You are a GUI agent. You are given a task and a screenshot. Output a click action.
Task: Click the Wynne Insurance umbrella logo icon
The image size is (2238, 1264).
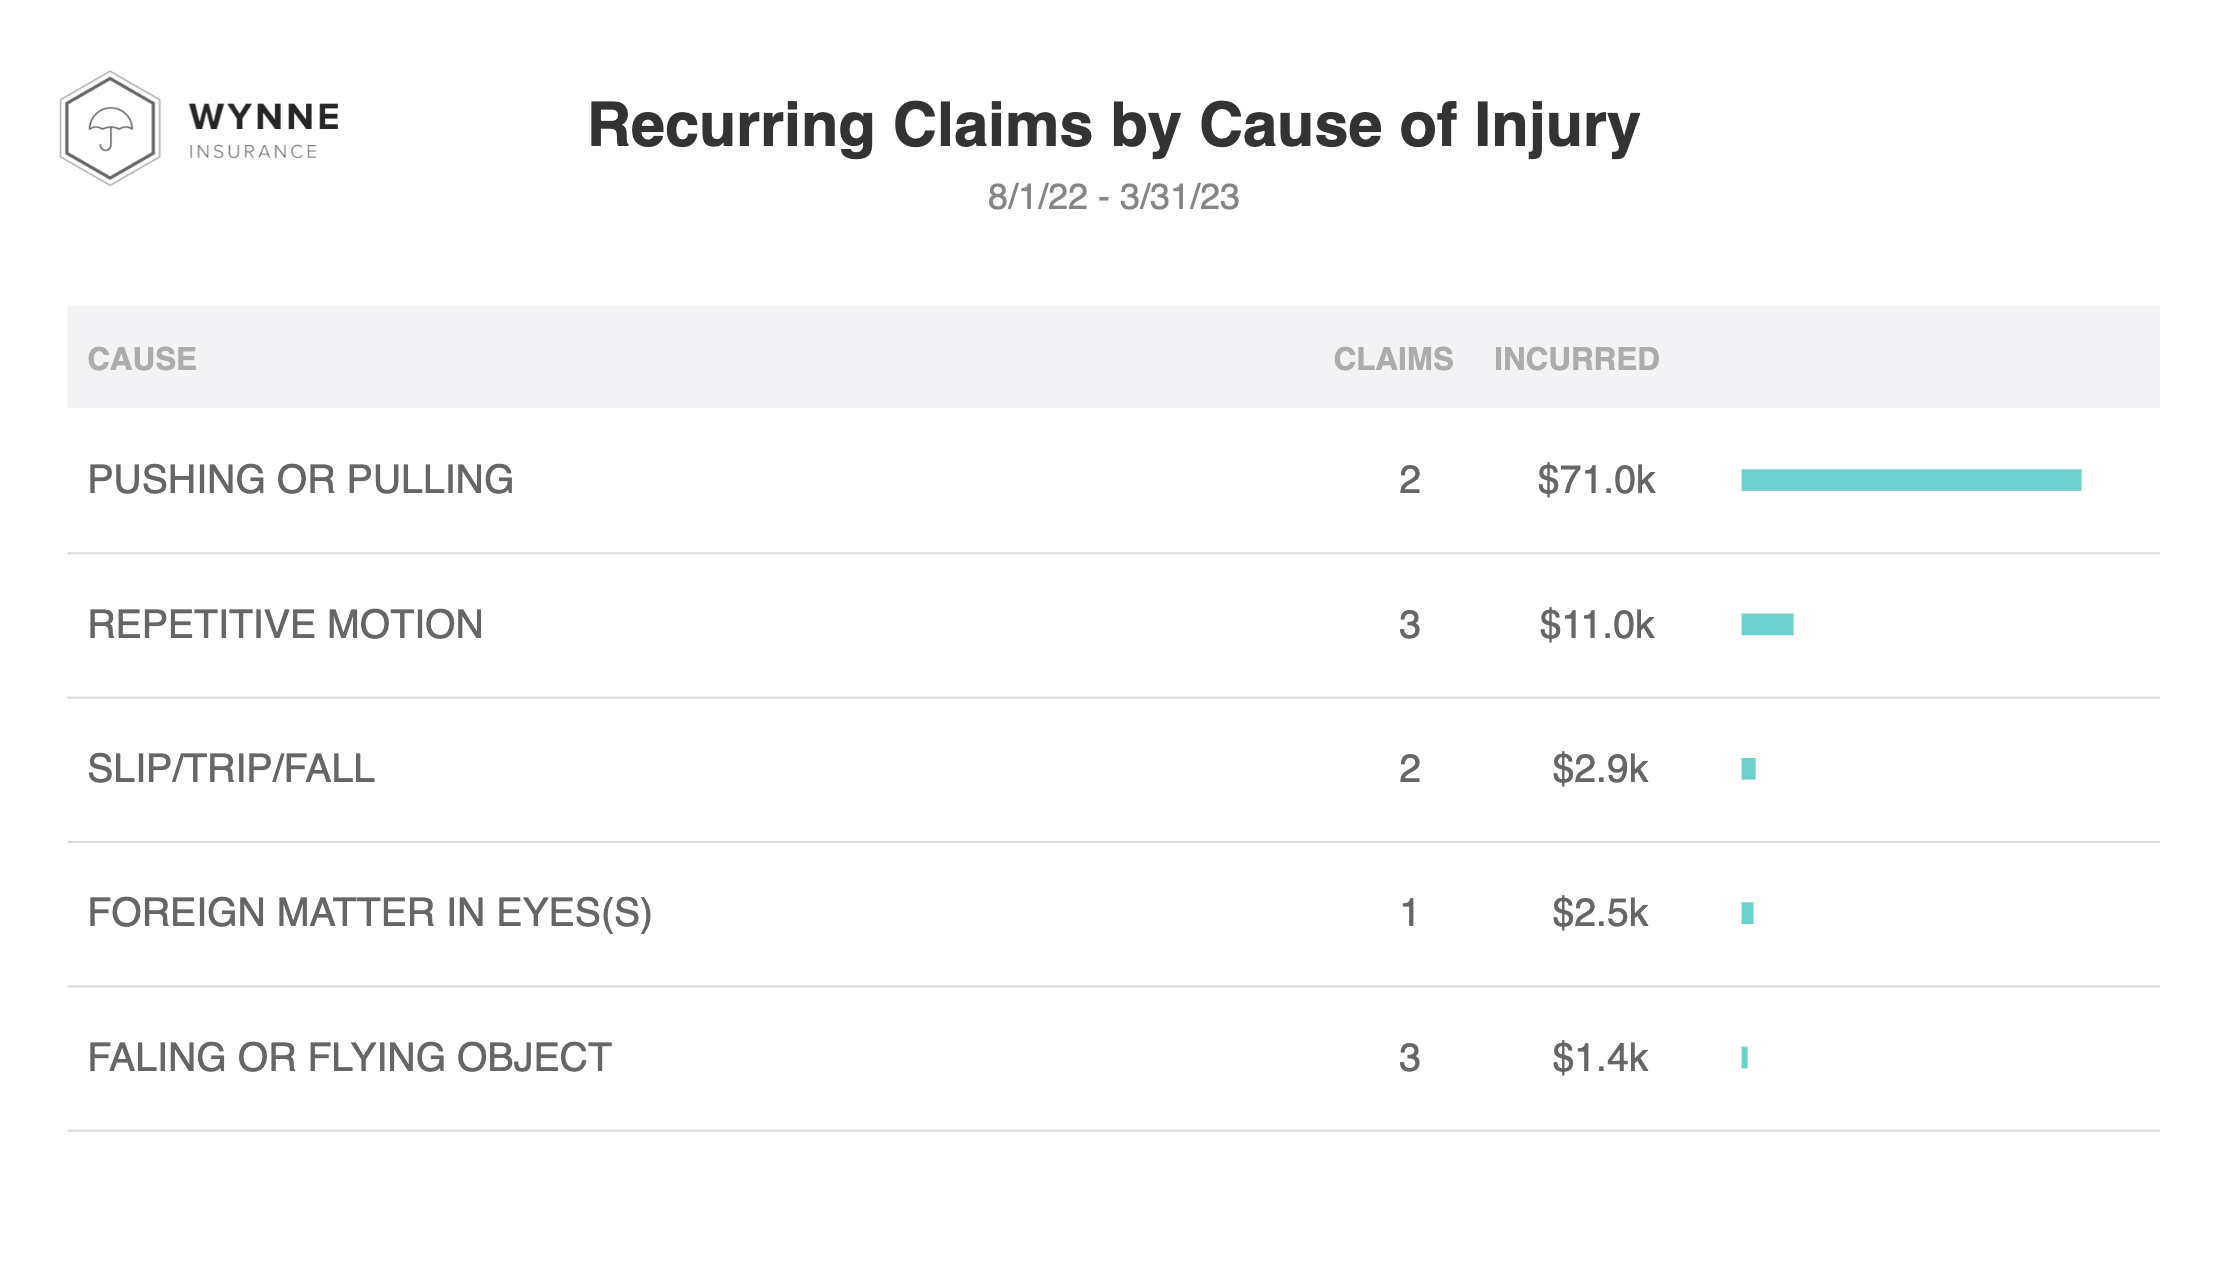click(x=110, y=128)
